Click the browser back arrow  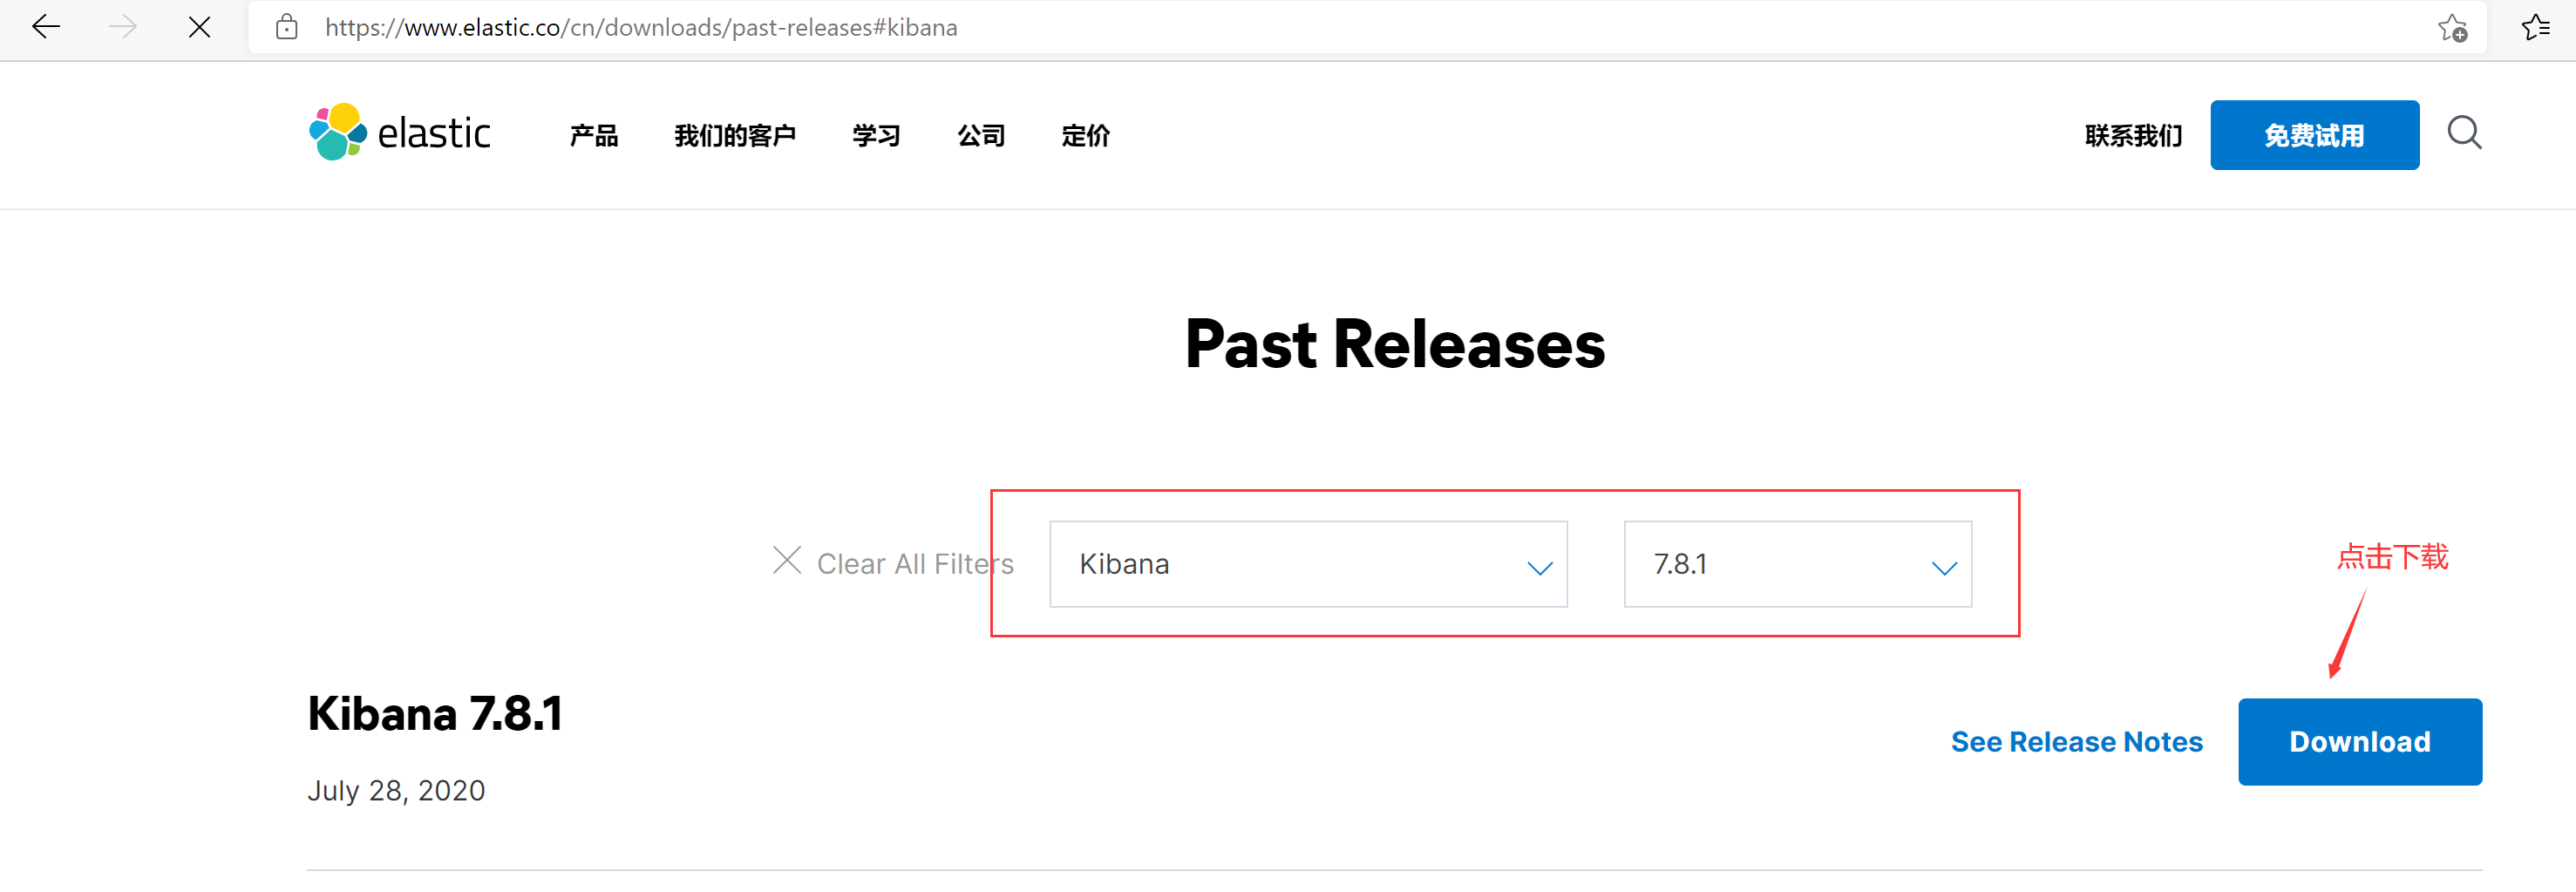46,27
